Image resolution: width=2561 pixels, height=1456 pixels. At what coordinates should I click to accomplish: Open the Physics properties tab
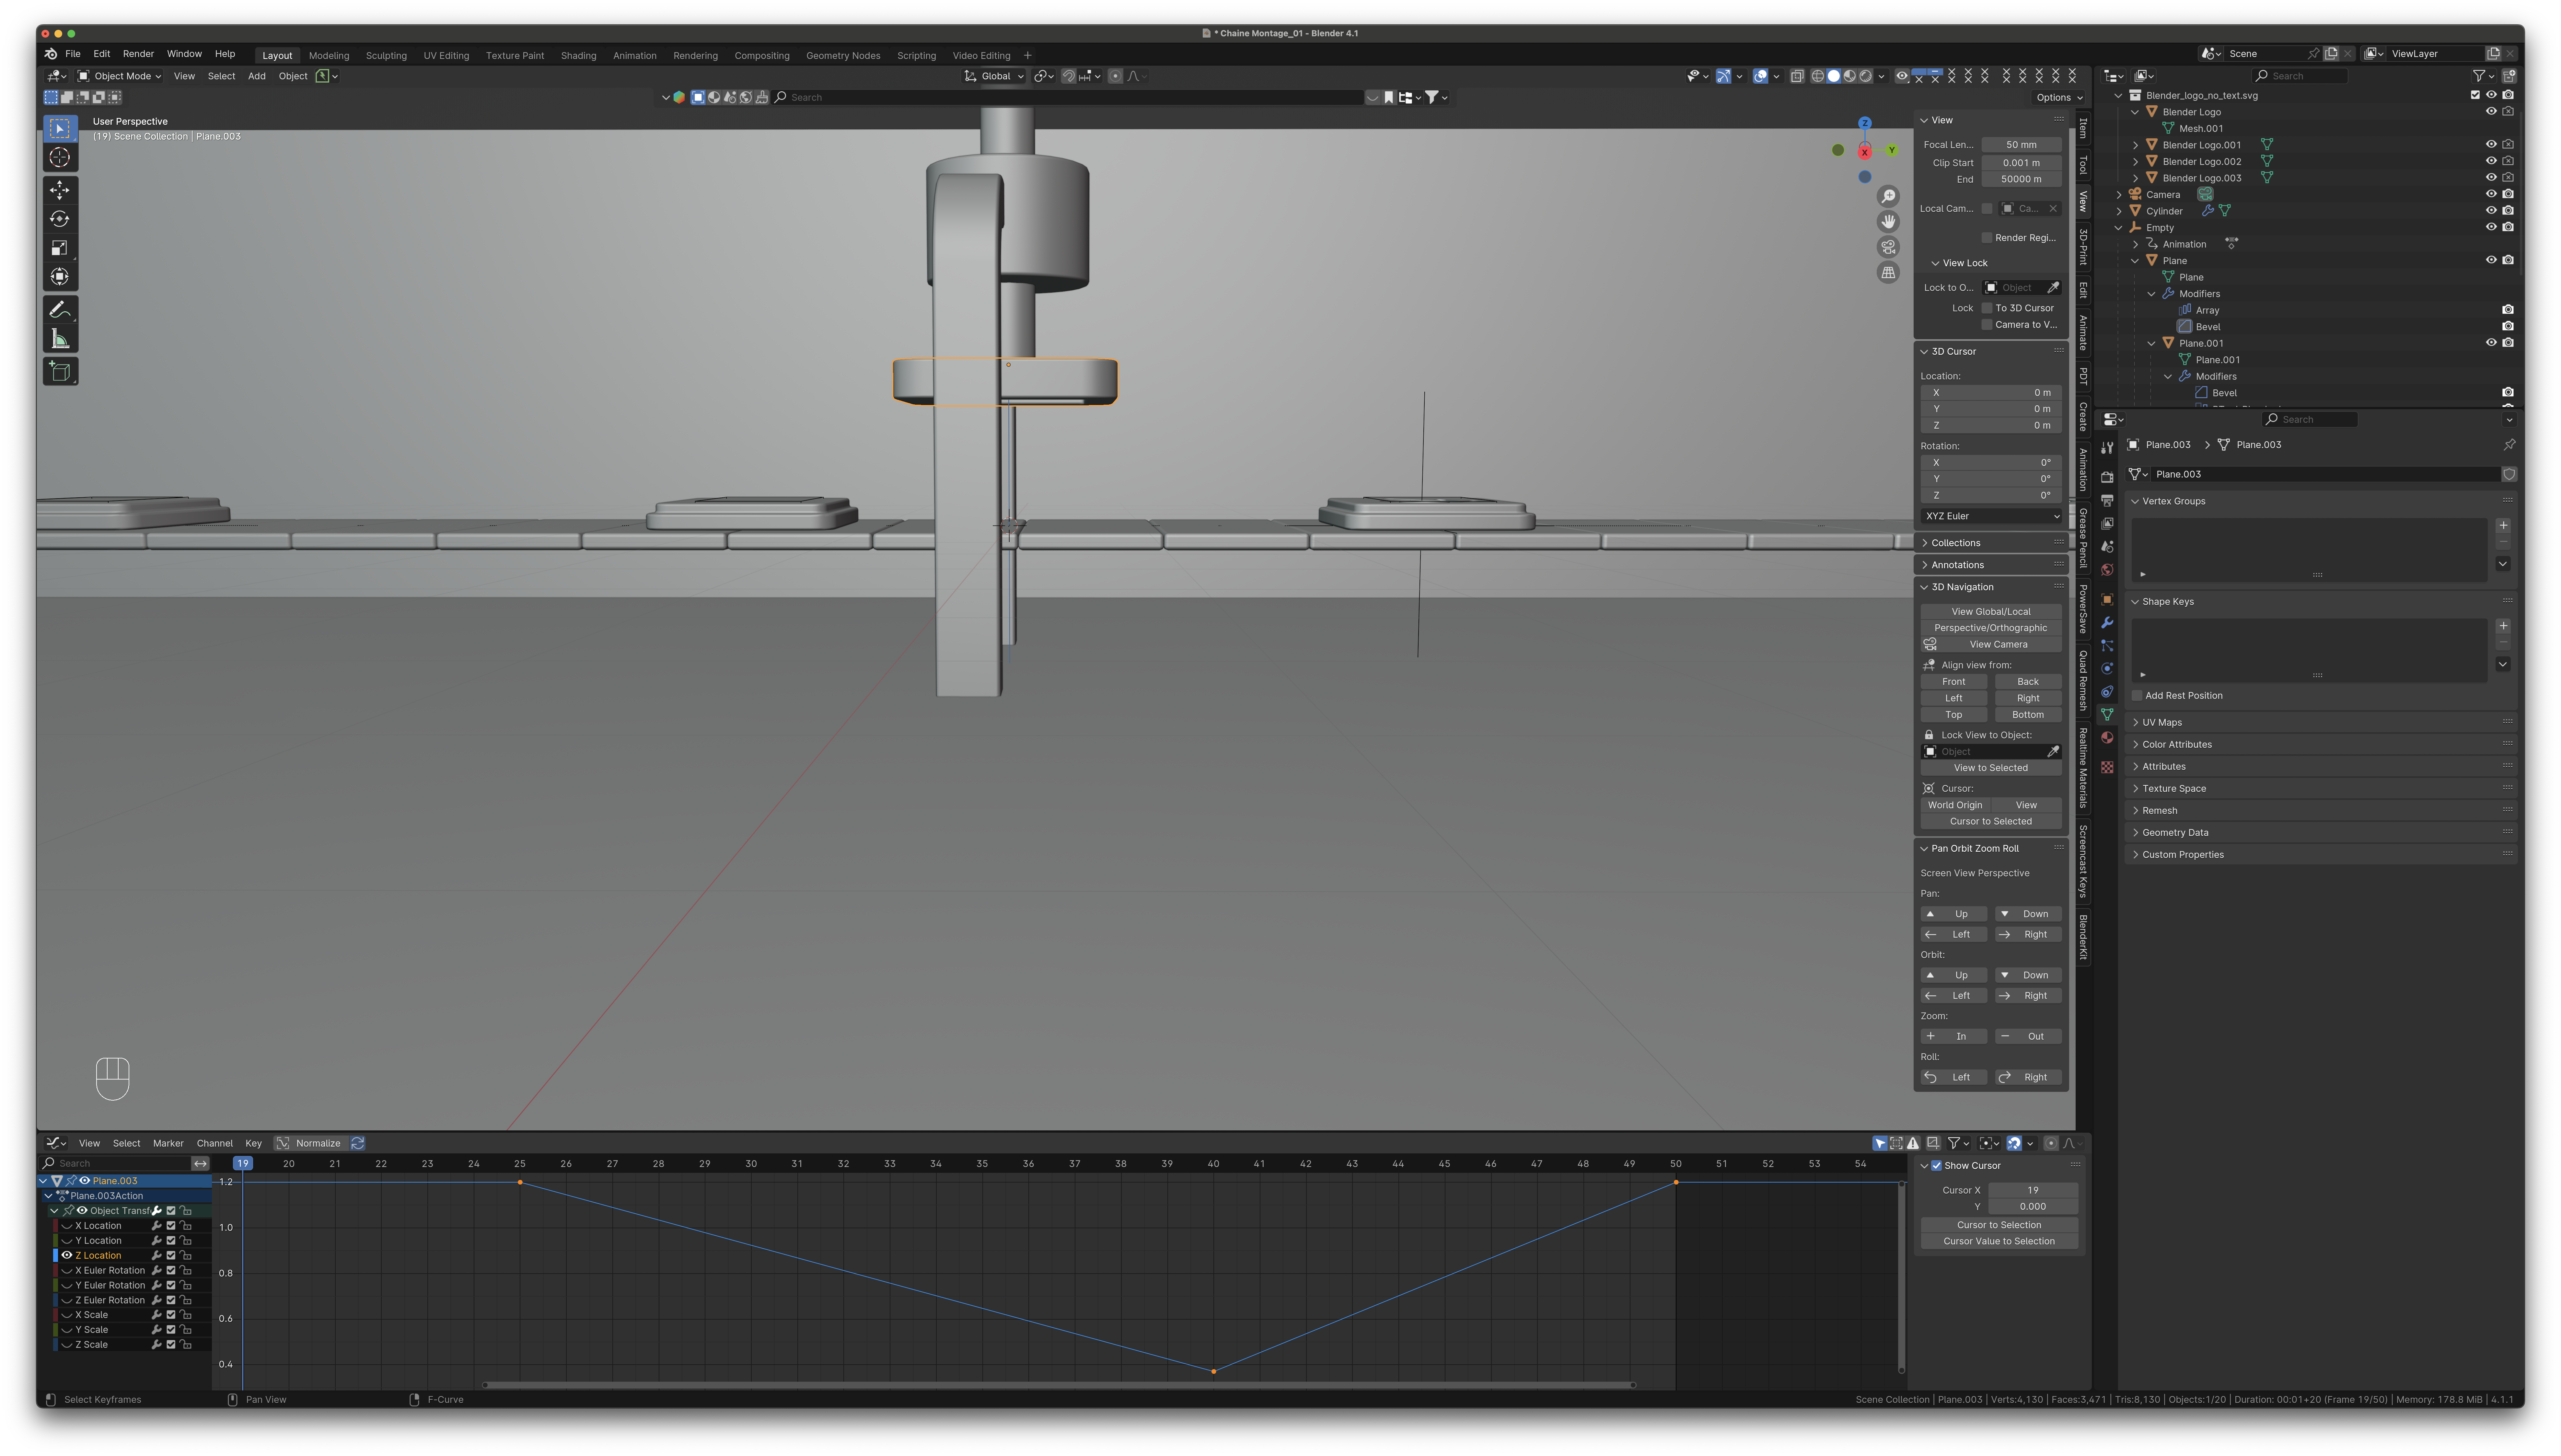point(2107,669)
